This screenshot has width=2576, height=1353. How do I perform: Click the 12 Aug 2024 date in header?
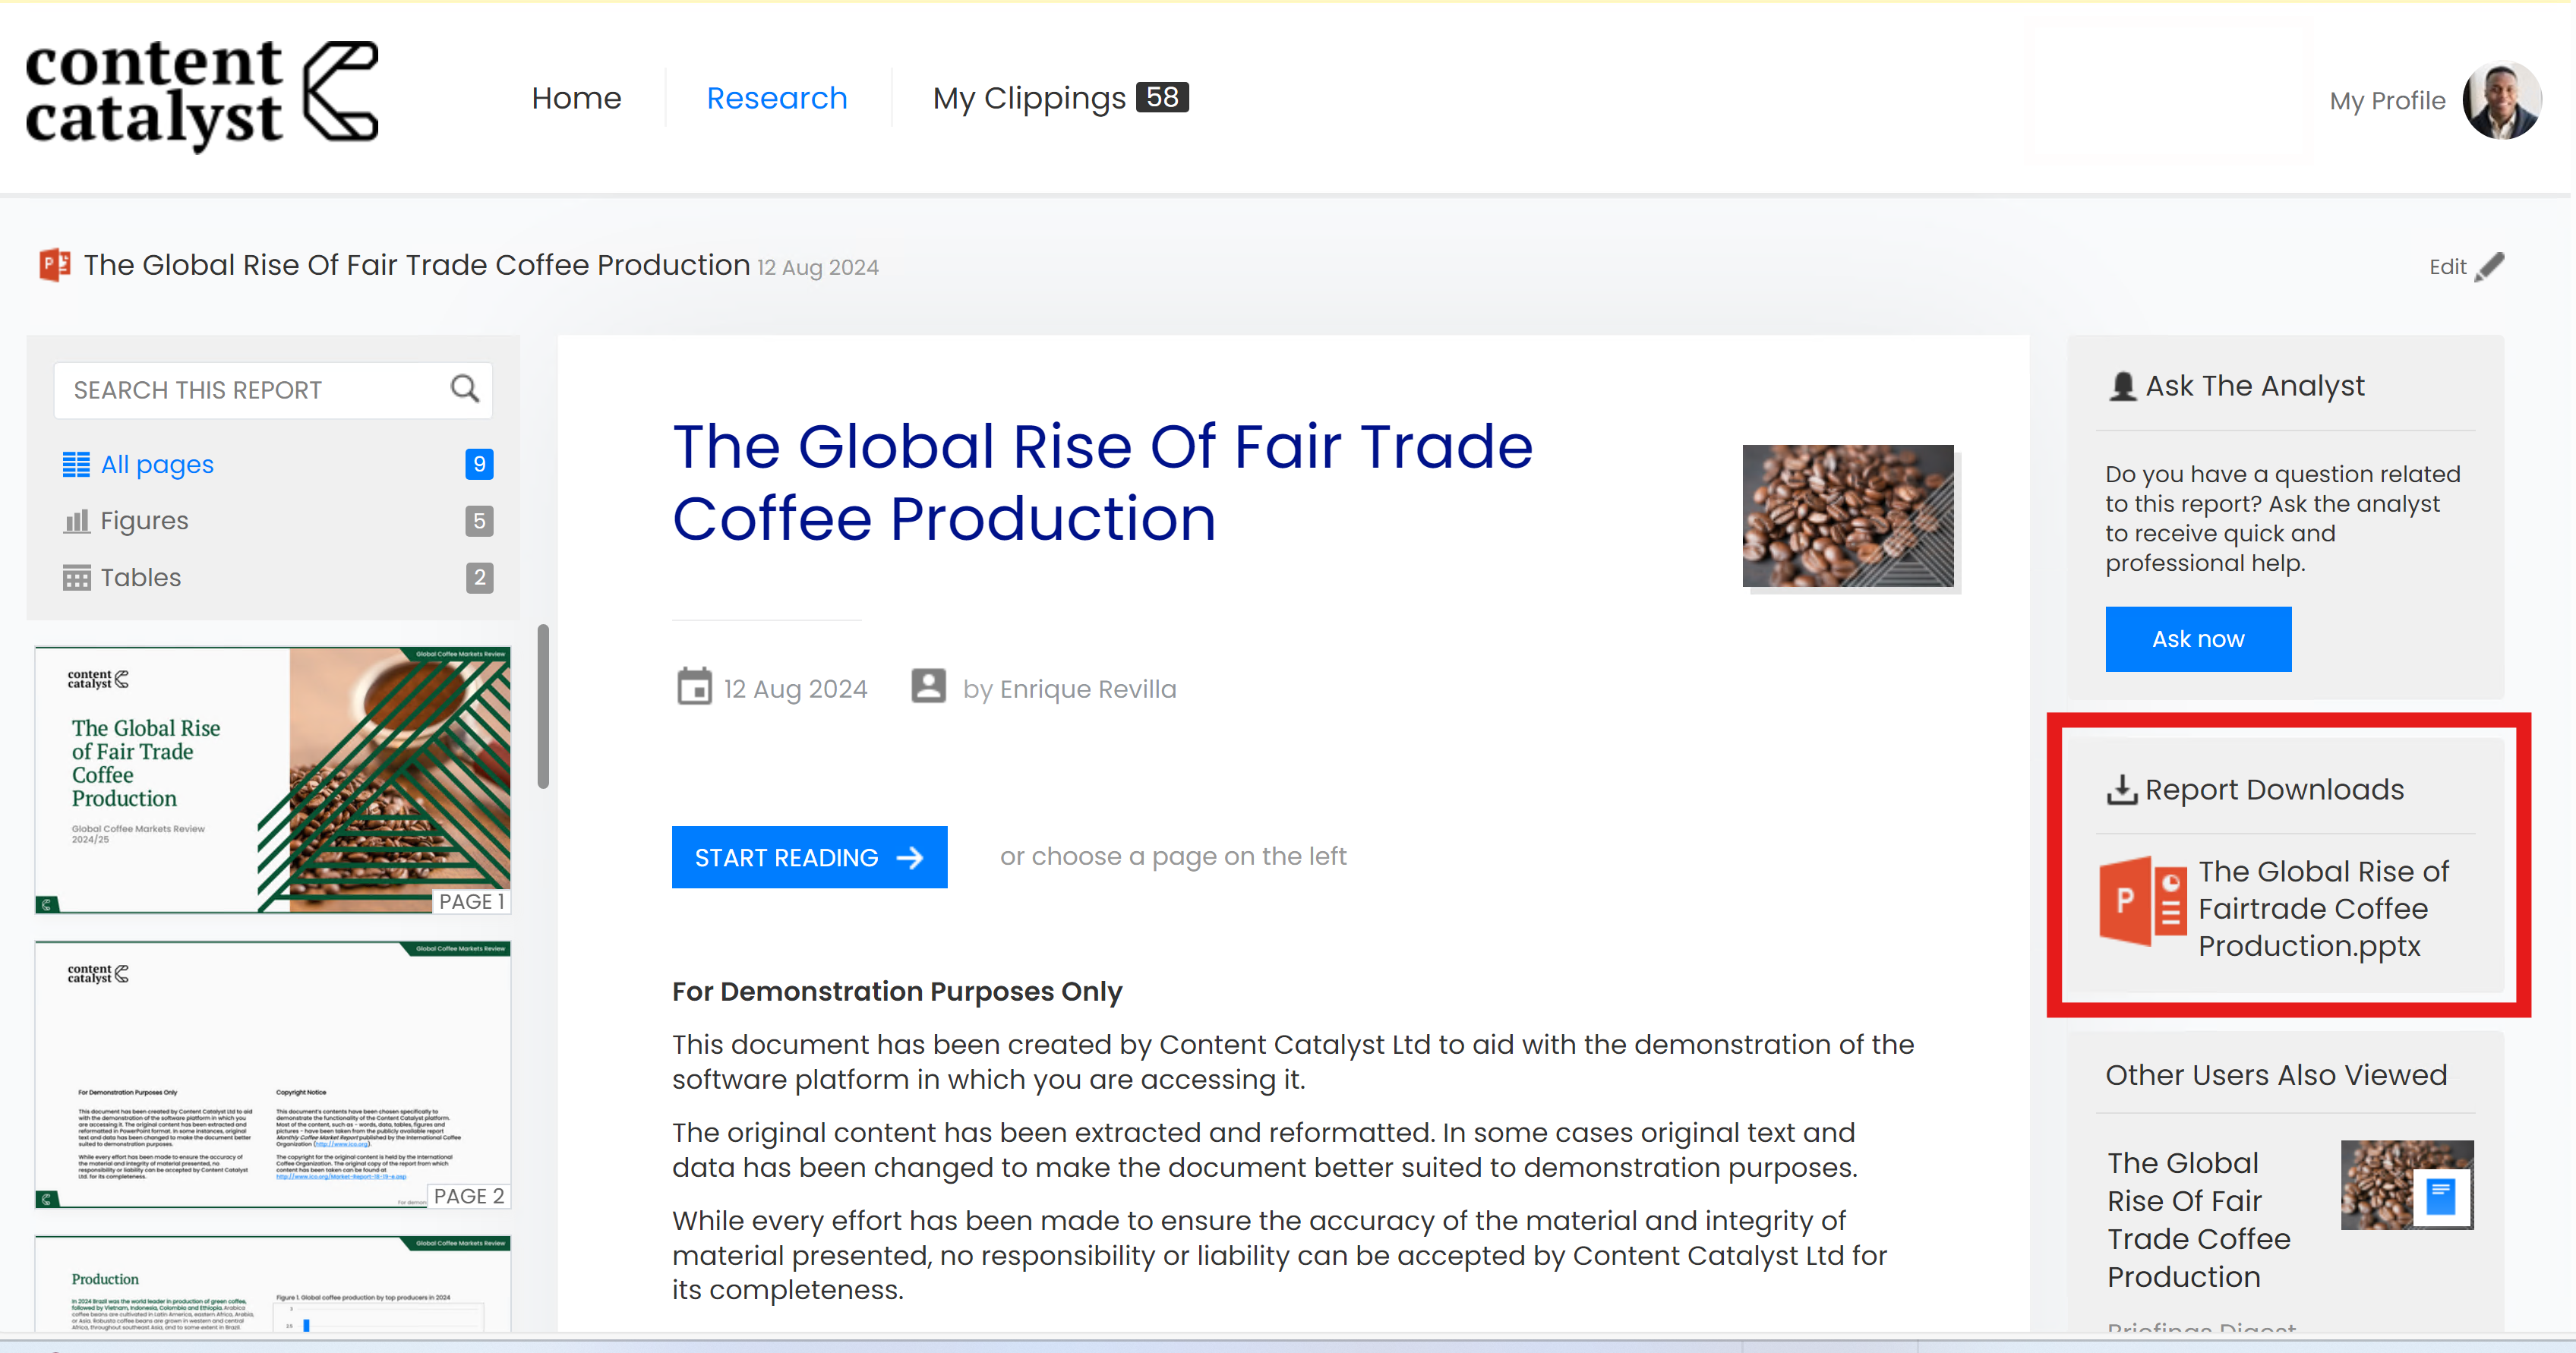(817, 268)
